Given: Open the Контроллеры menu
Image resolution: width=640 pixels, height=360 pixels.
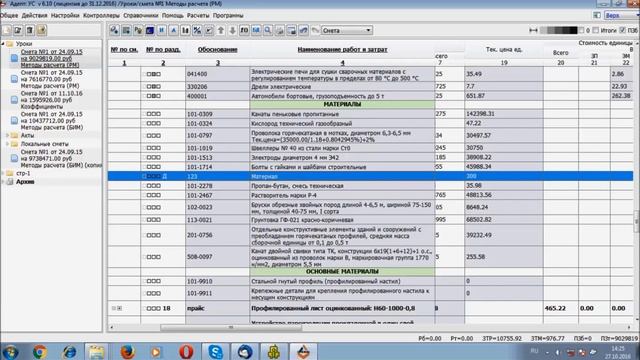Looking at the screenshot, I should (x=101, y=16).
